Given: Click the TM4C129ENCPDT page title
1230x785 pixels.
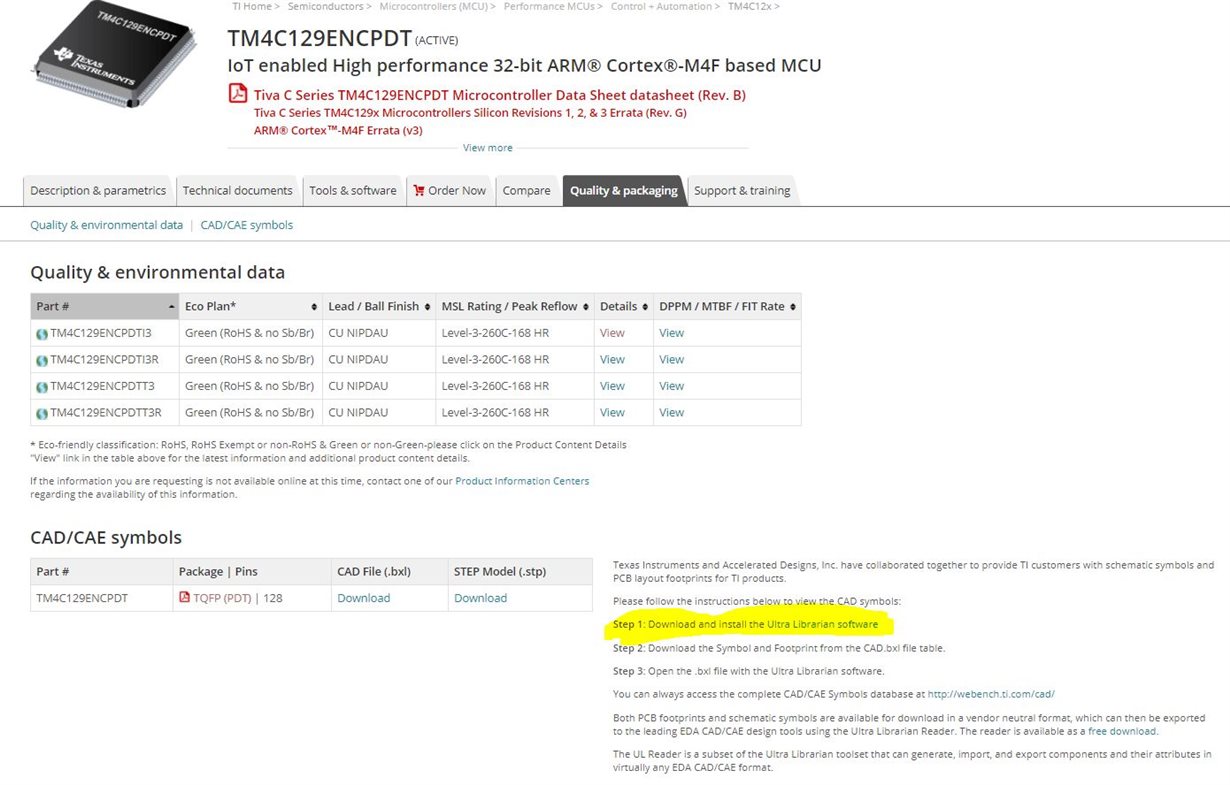Looking at the screenshot, I should [x=319, y=38].
